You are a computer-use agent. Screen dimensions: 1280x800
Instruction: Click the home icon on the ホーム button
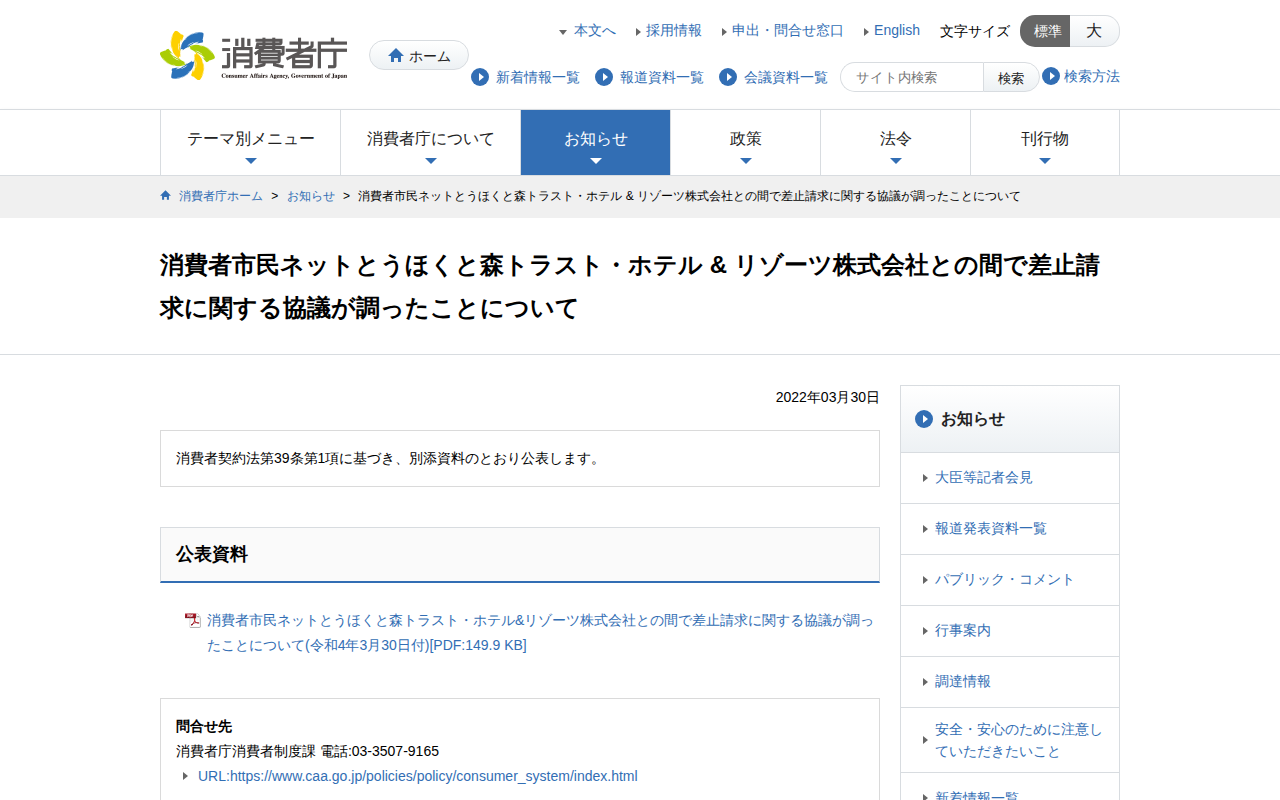click(x=397, y=55)
